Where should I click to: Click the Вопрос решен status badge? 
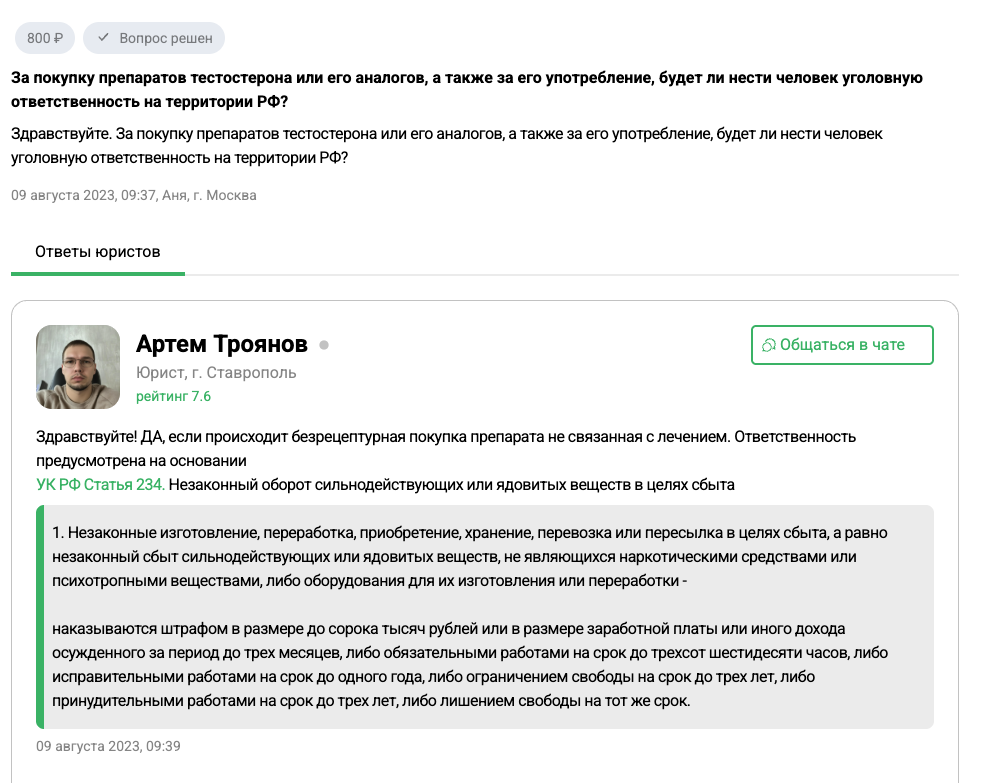[154, 38]
